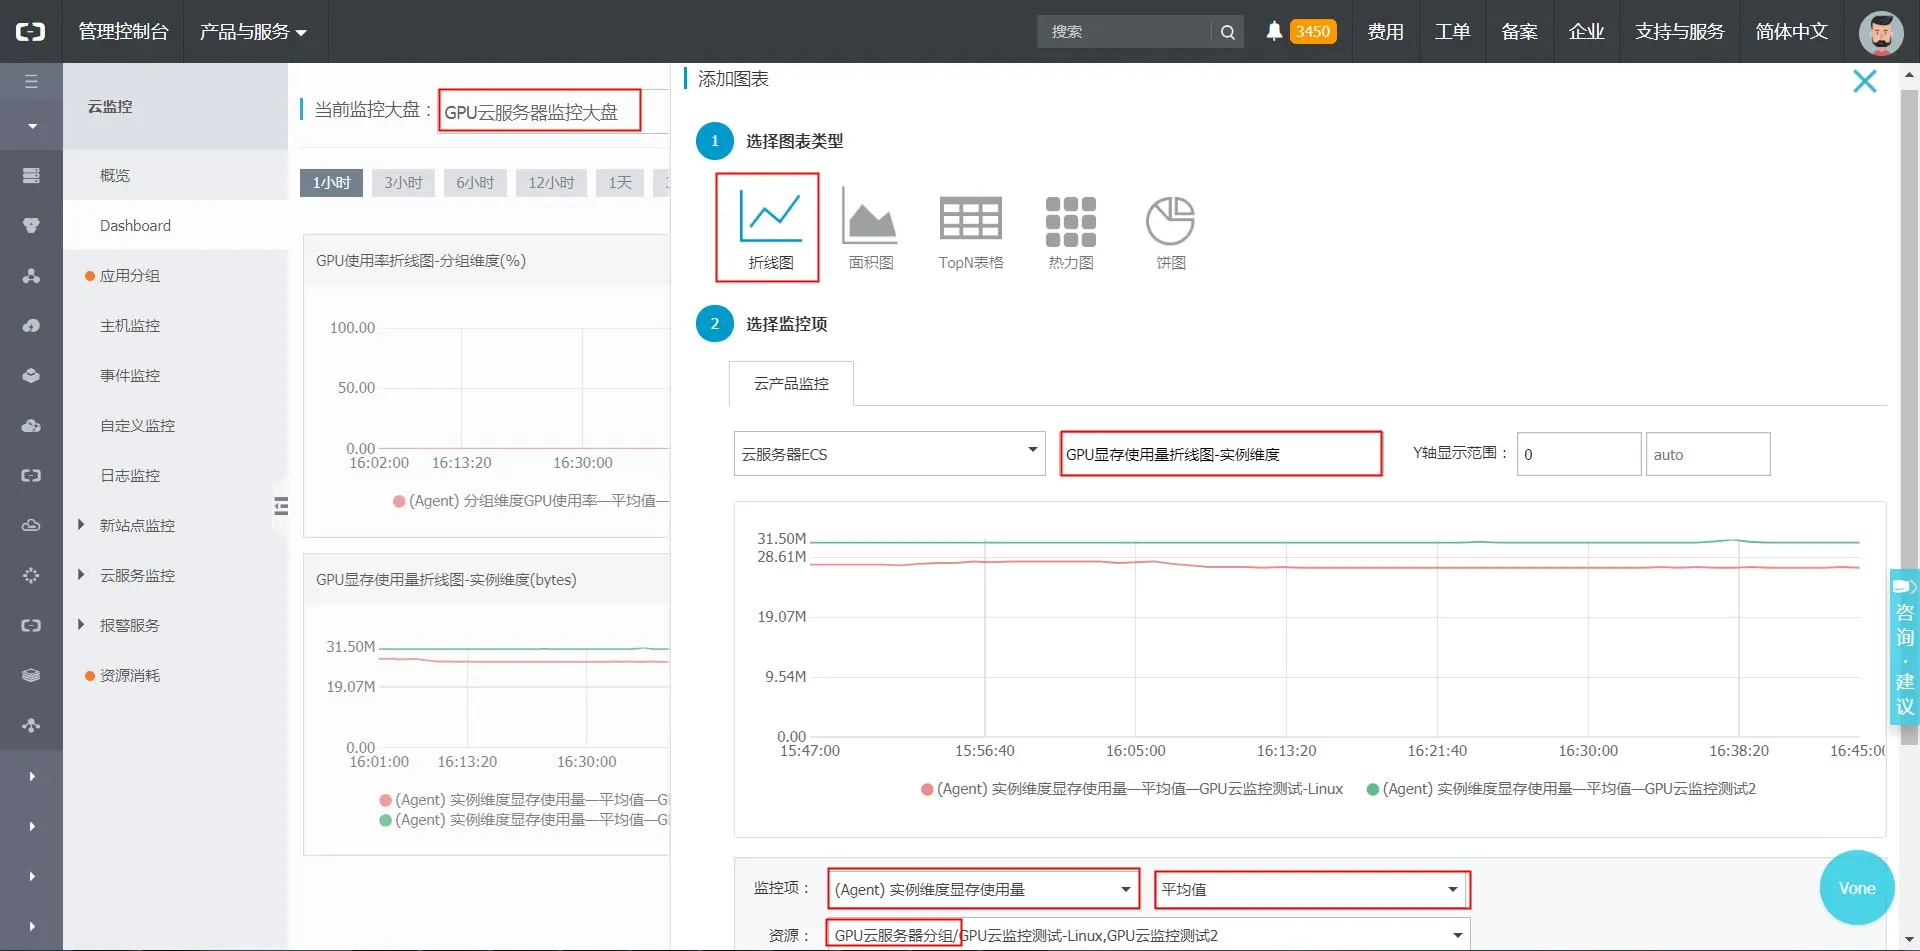Image resolution: width=1920 pixels, height=951 pixels.
Task: Open the 资源 resource selection dropdown
Action: click(x=1148, y=935)
